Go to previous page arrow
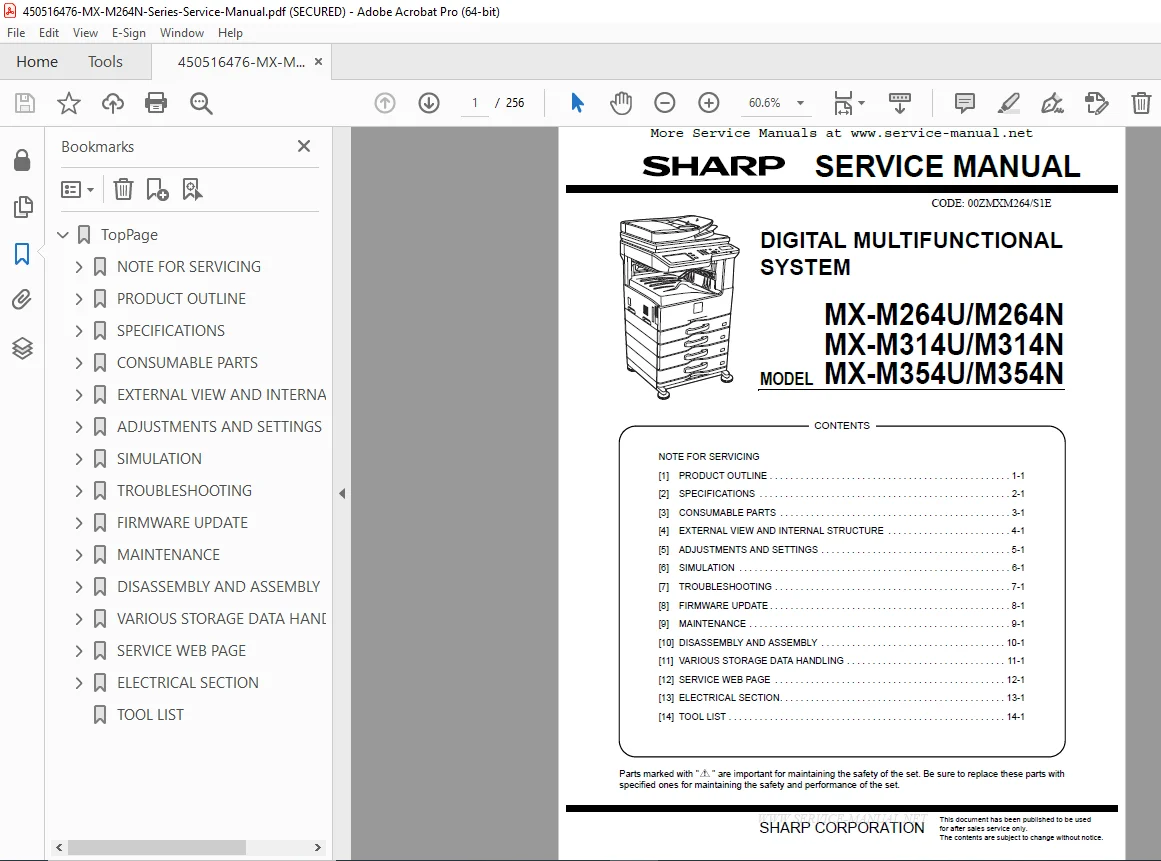Screen dimensions: 1161x861 pyautogui.click(x=385, y=103)
